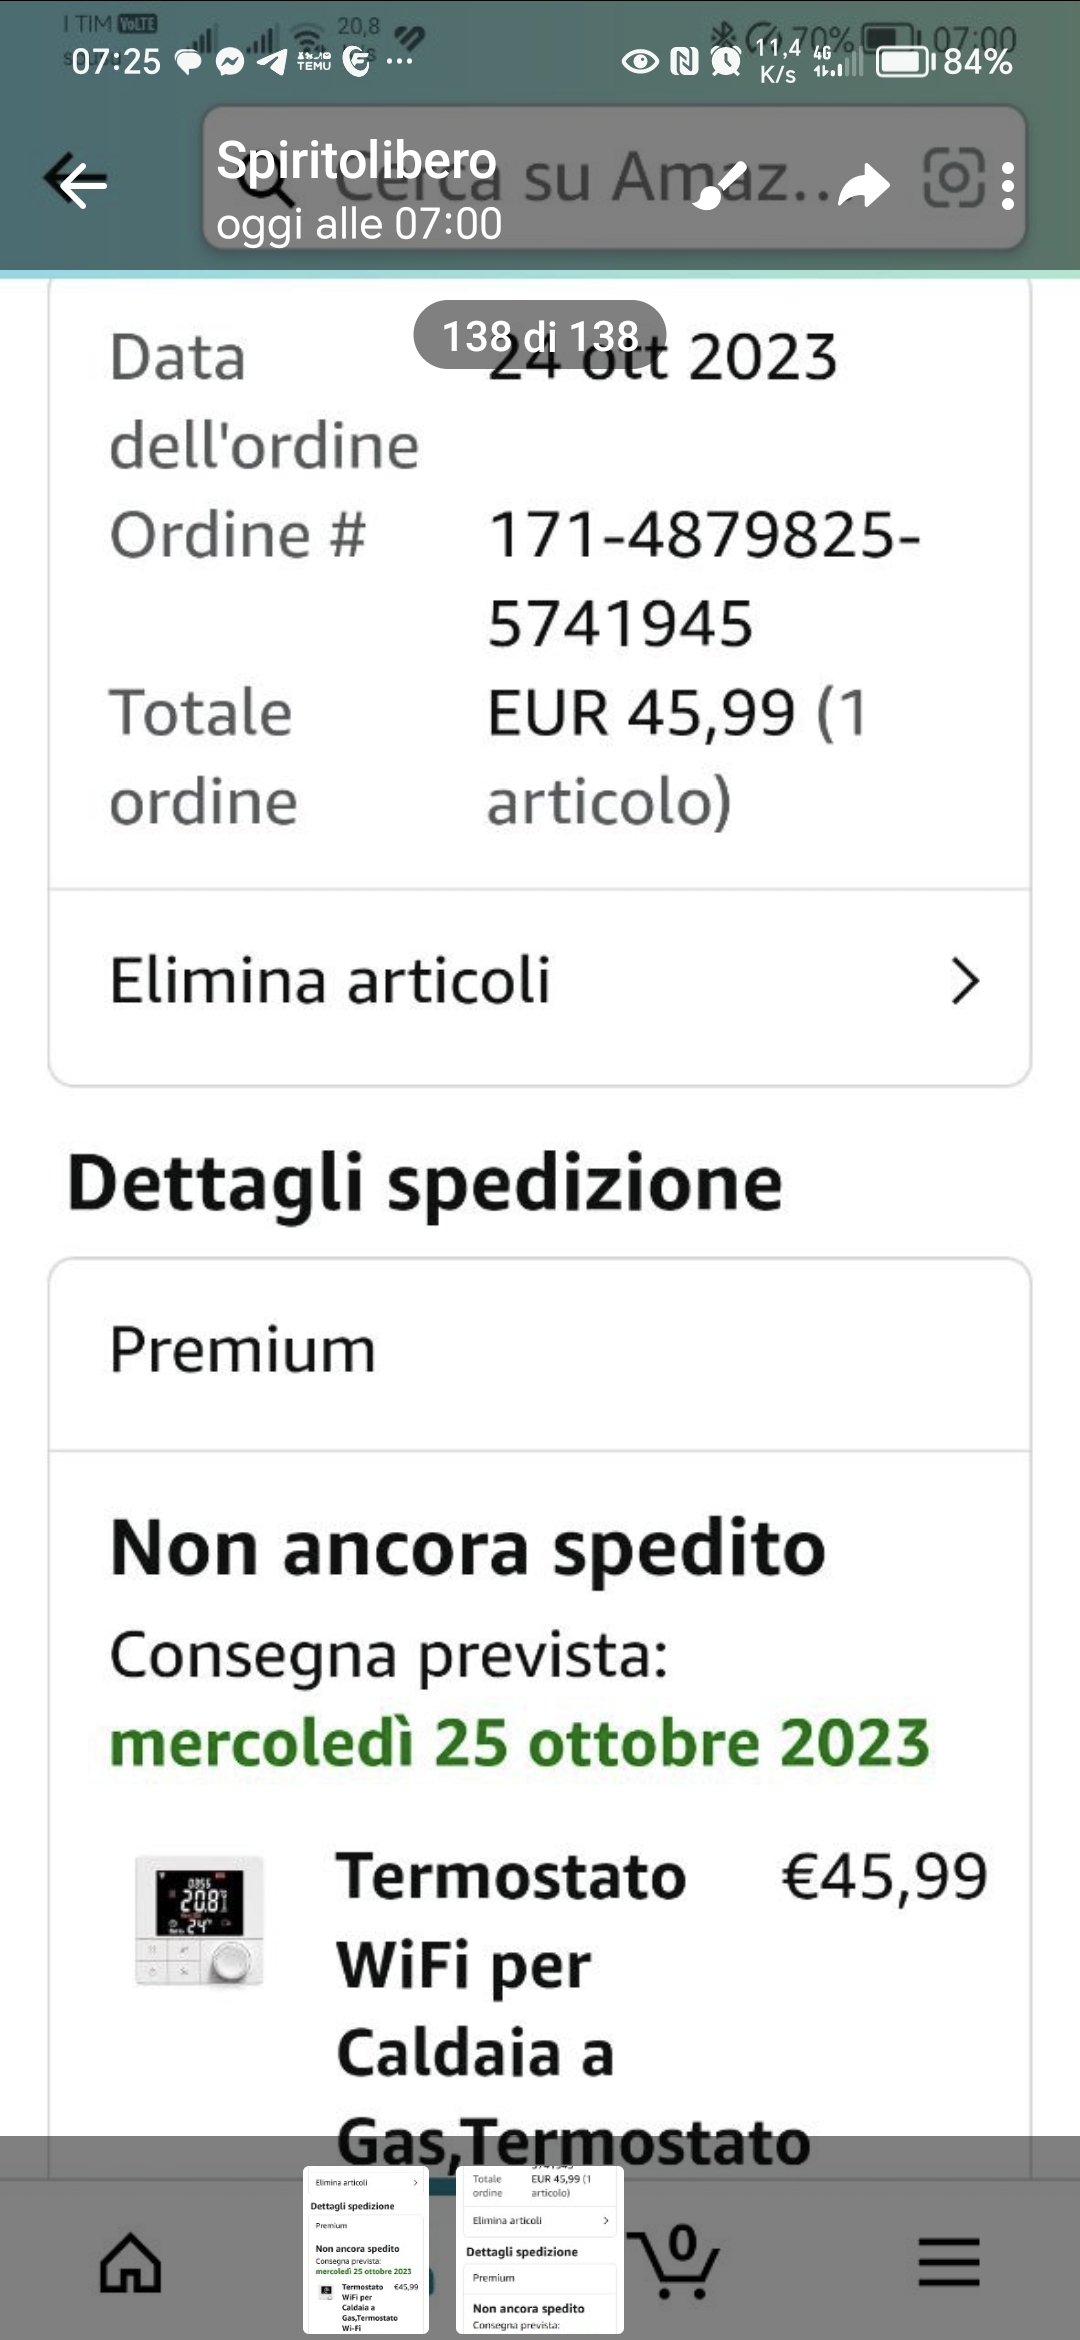Tap the Premium shipping row

click(540, 1351)
